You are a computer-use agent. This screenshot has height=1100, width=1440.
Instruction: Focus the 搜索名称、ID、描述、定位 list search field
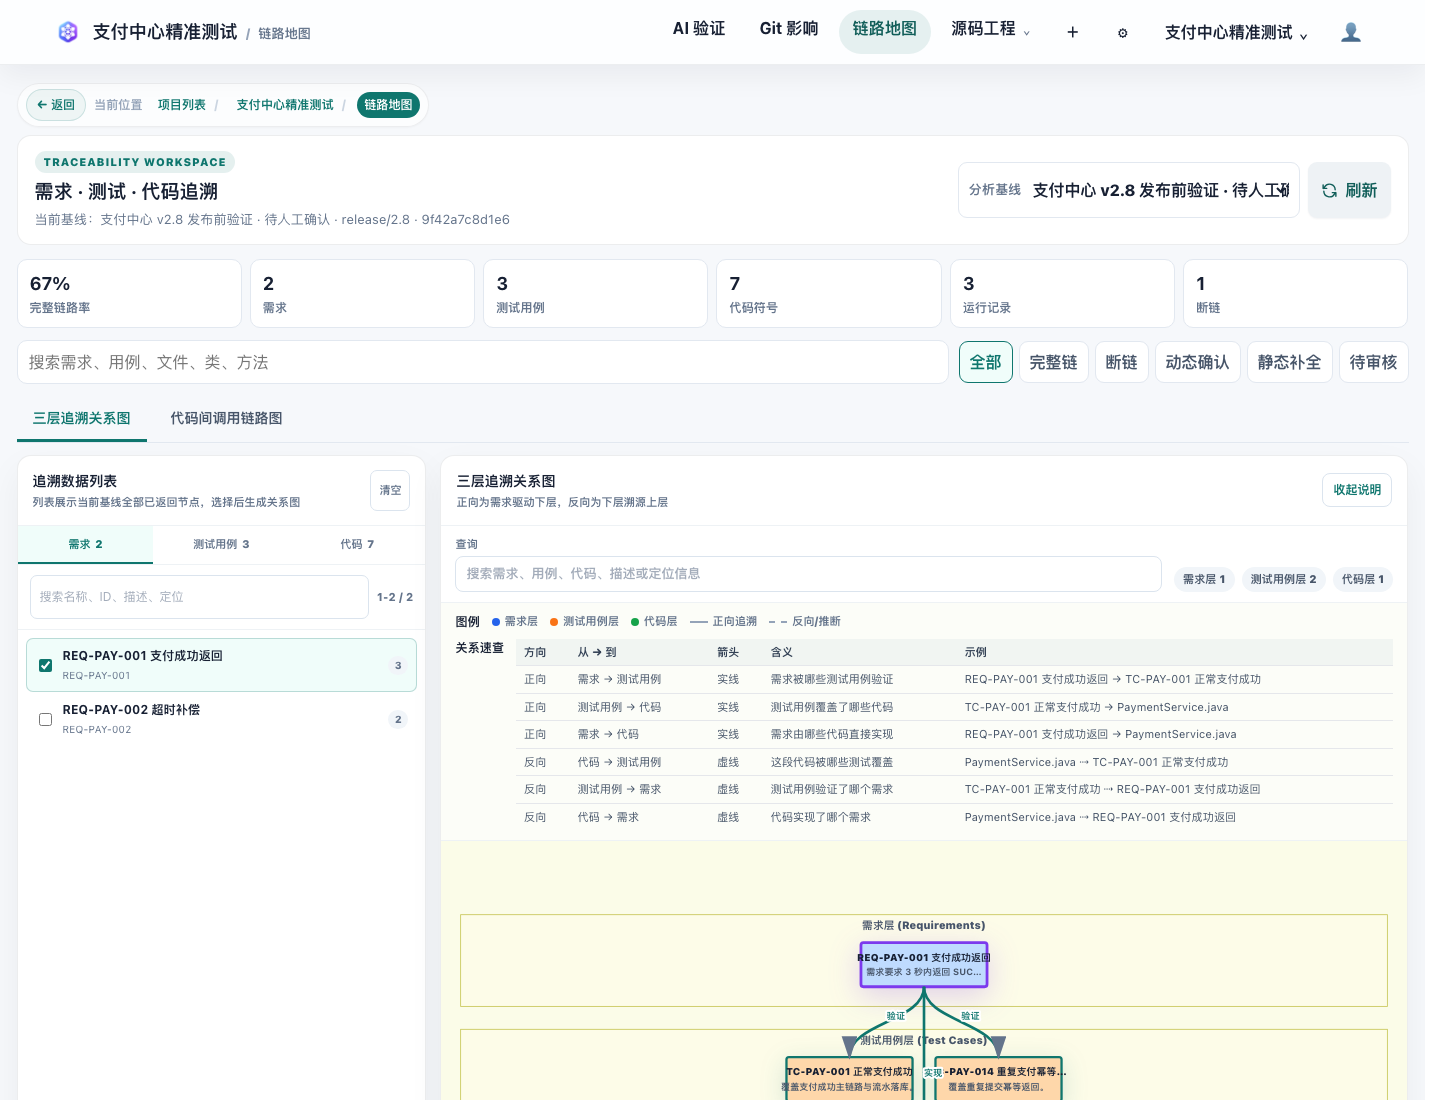199,597
